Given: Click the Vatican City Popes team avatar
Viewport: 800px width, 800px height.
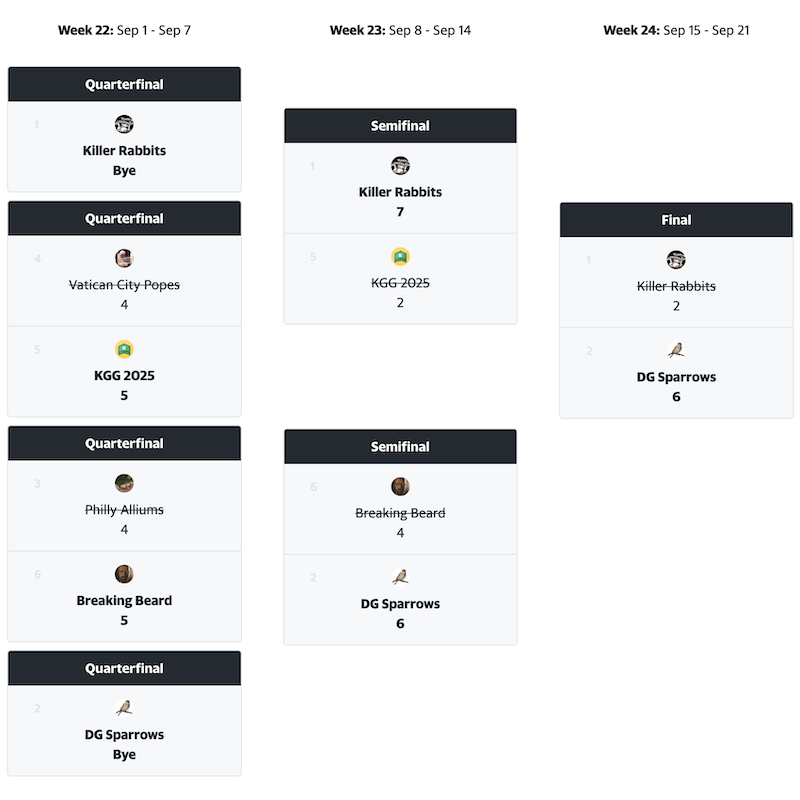Looking at the screenshot, I should click(124, 258).
